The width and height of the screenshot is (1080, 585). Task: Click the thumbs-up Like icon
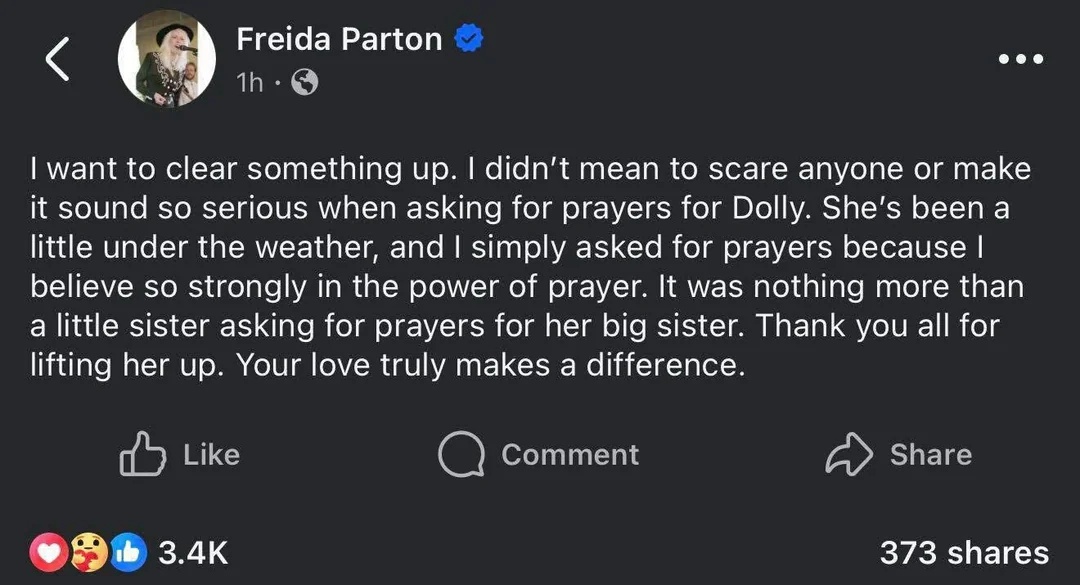(139, 454)
